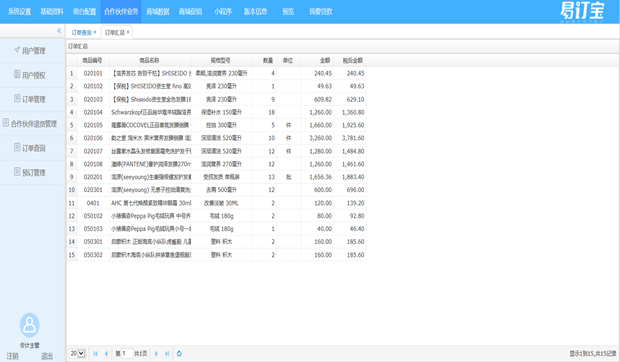Open the 版本信息 menu
The width and height of the screenshot is (620, 362).
255,11
